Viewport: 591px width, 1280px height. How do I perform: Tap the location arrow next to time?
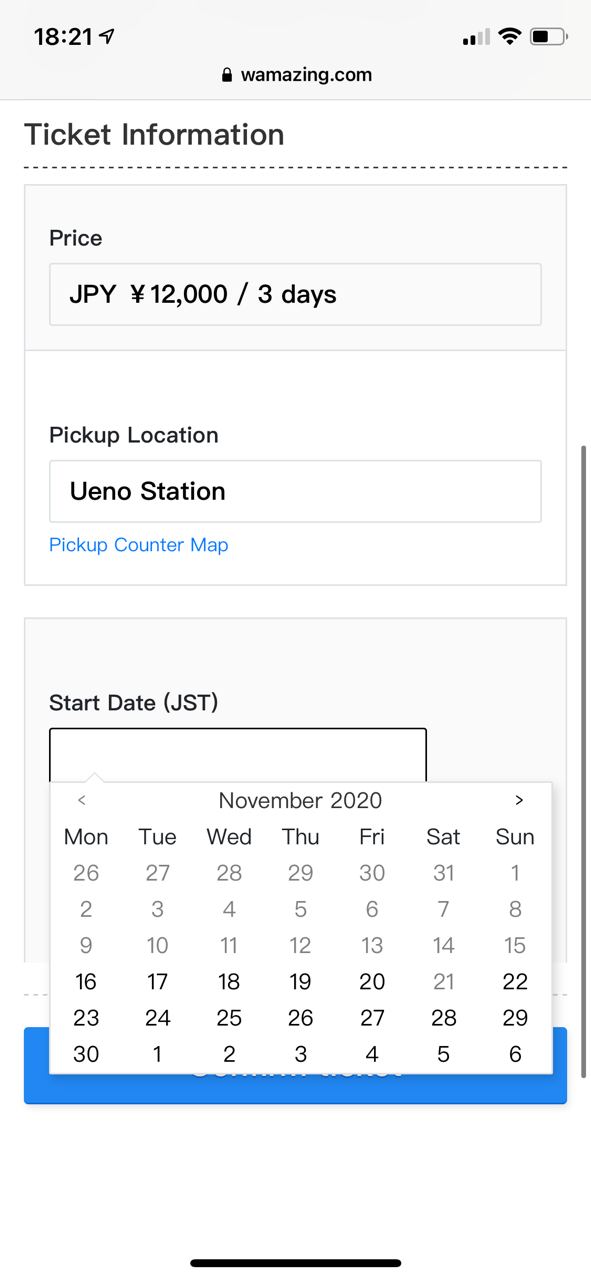[107, 37]
